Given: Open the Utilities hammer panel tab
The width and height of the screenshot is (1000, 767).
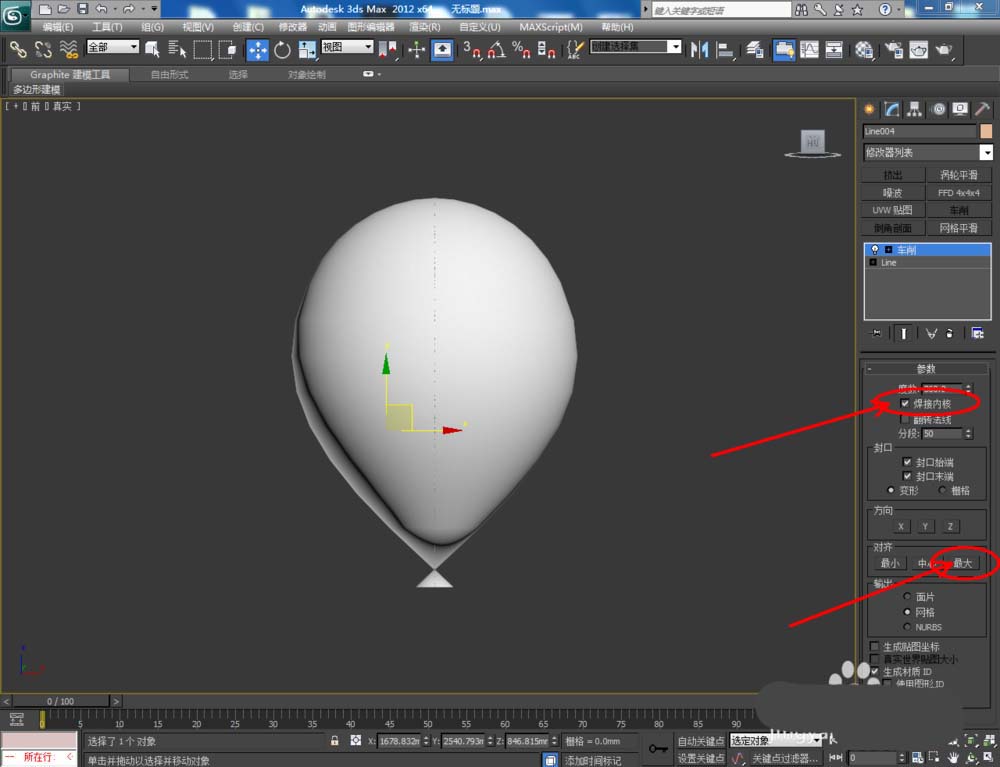Looking at the screenshot, I should click(x=983, y=109).
